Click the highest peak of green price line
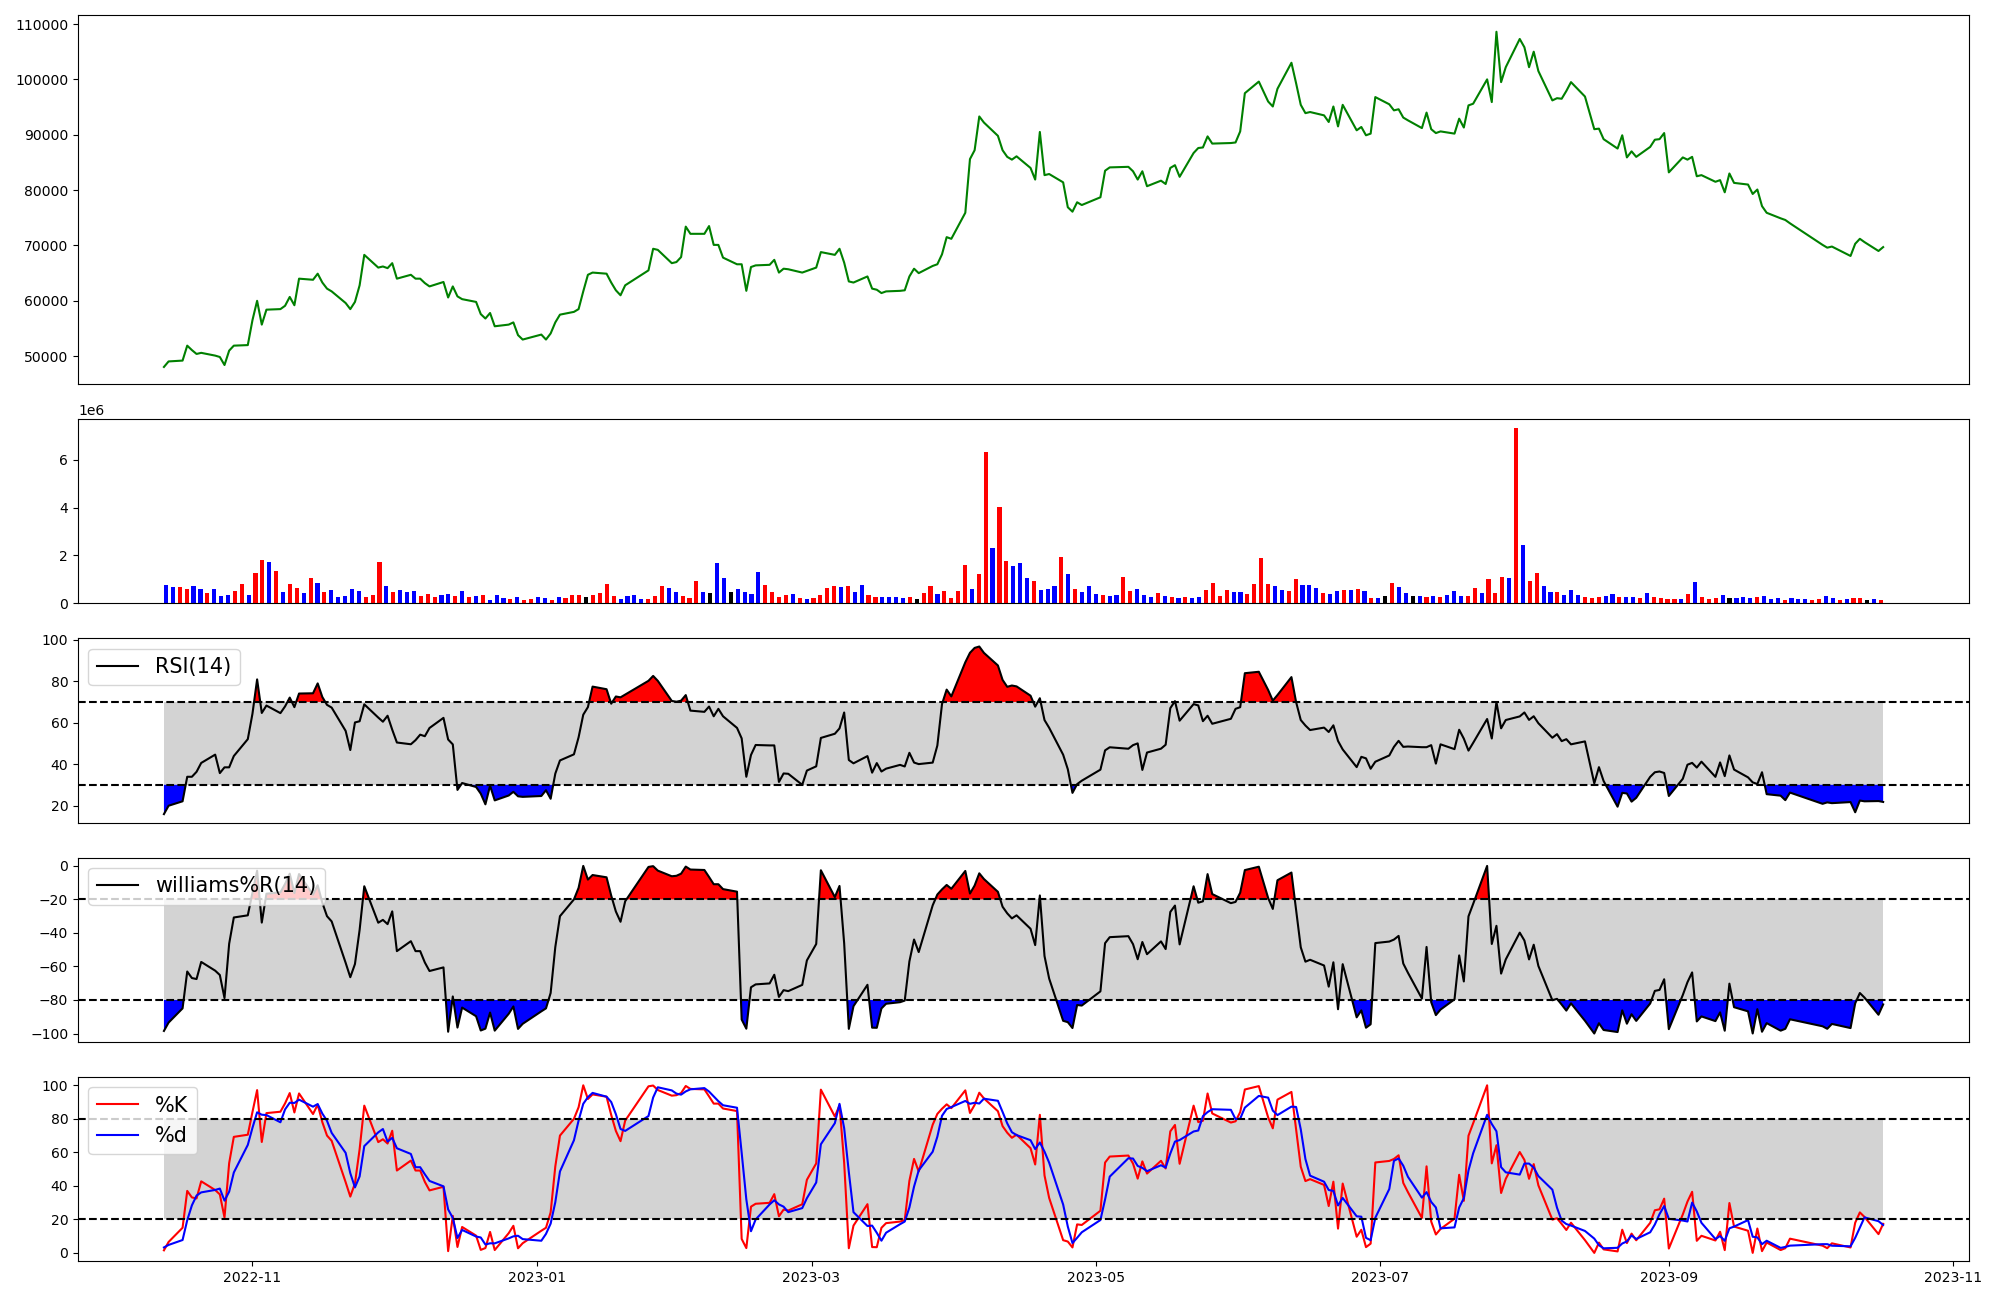Viewport: 2000px width, 1300px height. click(x=1496, y=32)
